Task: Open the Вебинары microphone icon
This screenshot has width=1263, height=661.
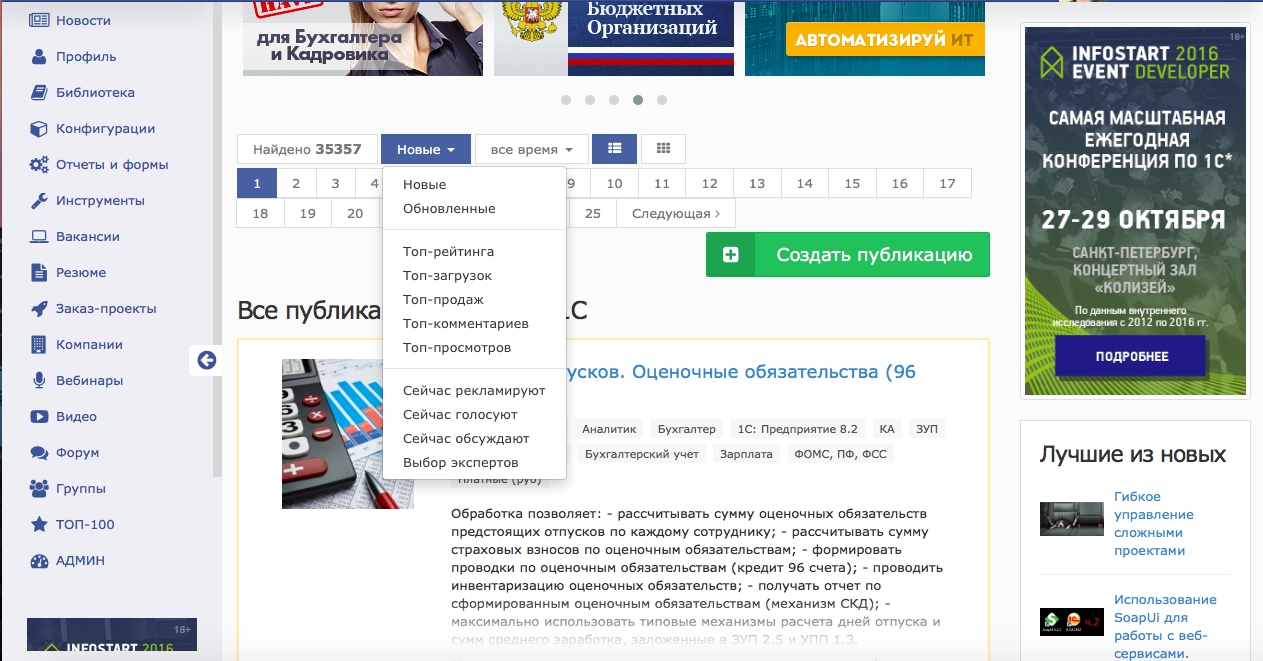Action: click(x=39, y=380)
